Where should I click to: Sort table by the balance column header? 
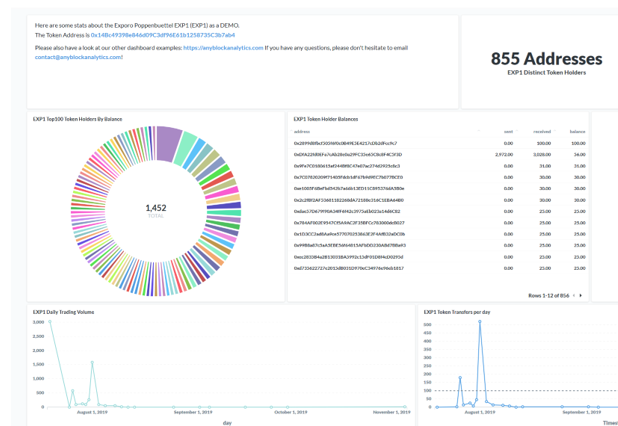[x=577, y=132]
